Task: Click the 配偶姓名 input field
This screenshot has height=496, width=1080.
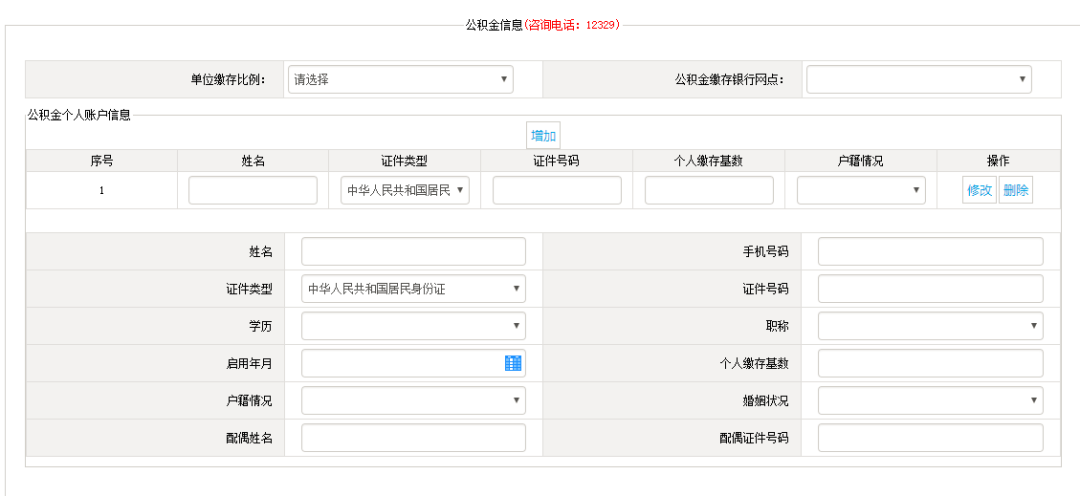Action: pyautogui.click(x=413, y=437)
